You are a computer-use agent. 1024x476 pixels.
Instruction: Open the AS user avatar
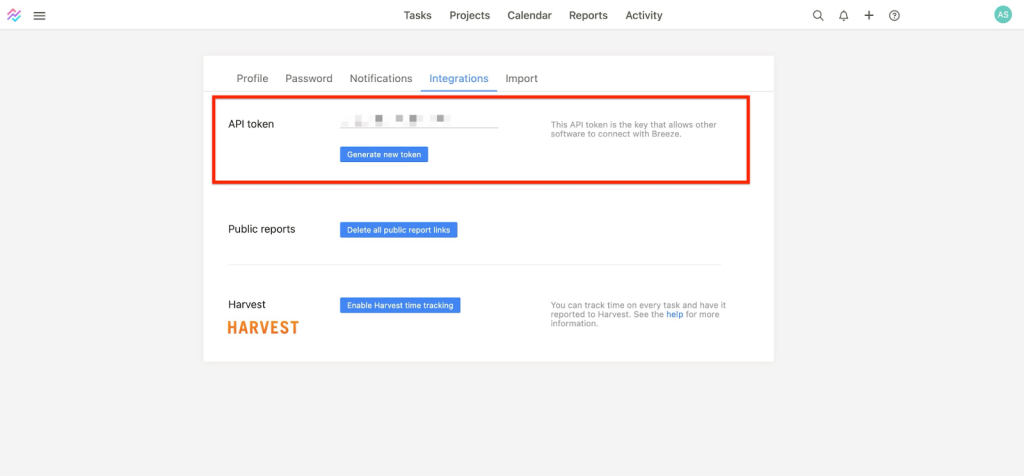[x=1002, y=15]
